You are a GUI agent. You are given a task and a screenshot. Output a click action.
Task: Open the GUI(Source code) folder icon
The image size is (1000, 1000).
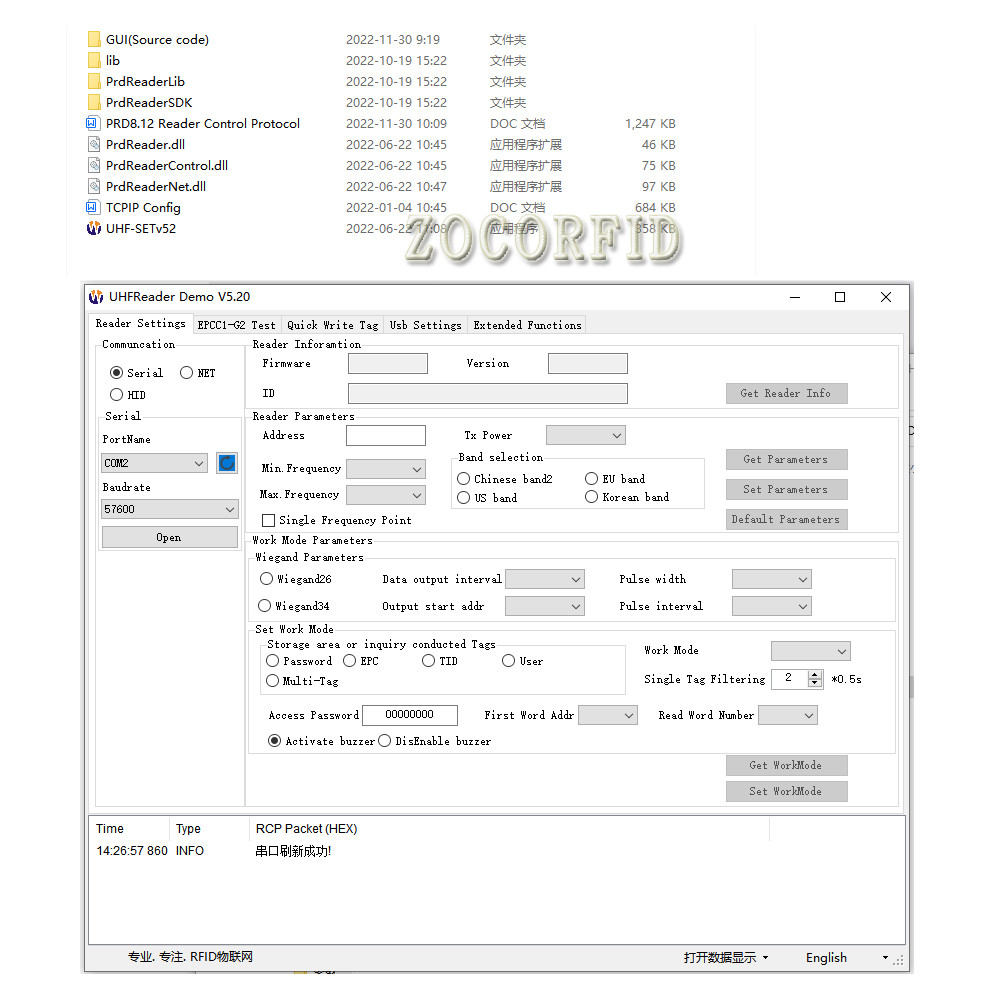coord(94,40)
